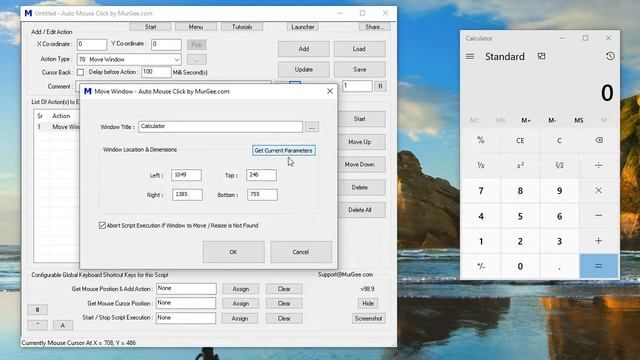The height and width of the screenshot is (360, 640).
Task: Click Delete All button
Action: (x=360, y=210)
